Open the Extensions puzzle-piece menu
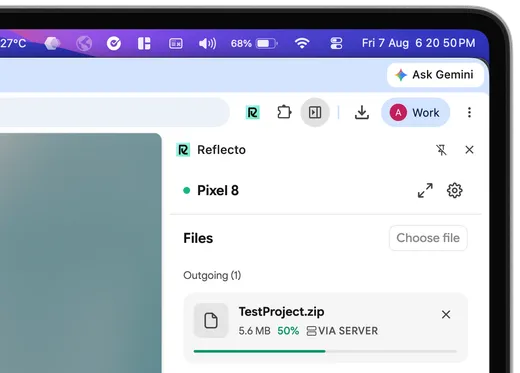 [284, 112]
